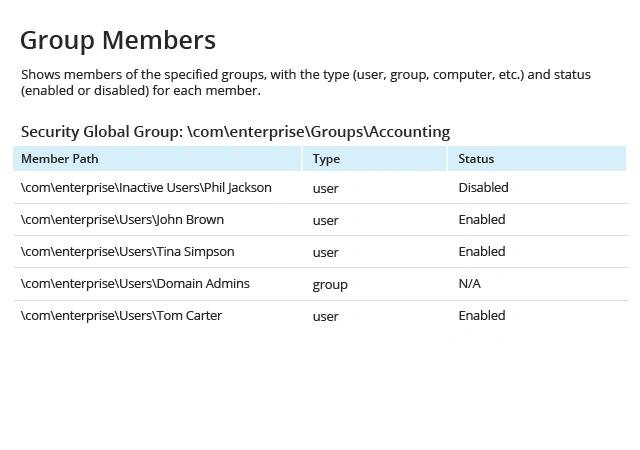Image resolution: width=640 pixels, height=450 pixels.
Task: Click Enabled status for John Brown
Action: pos(482,219)
